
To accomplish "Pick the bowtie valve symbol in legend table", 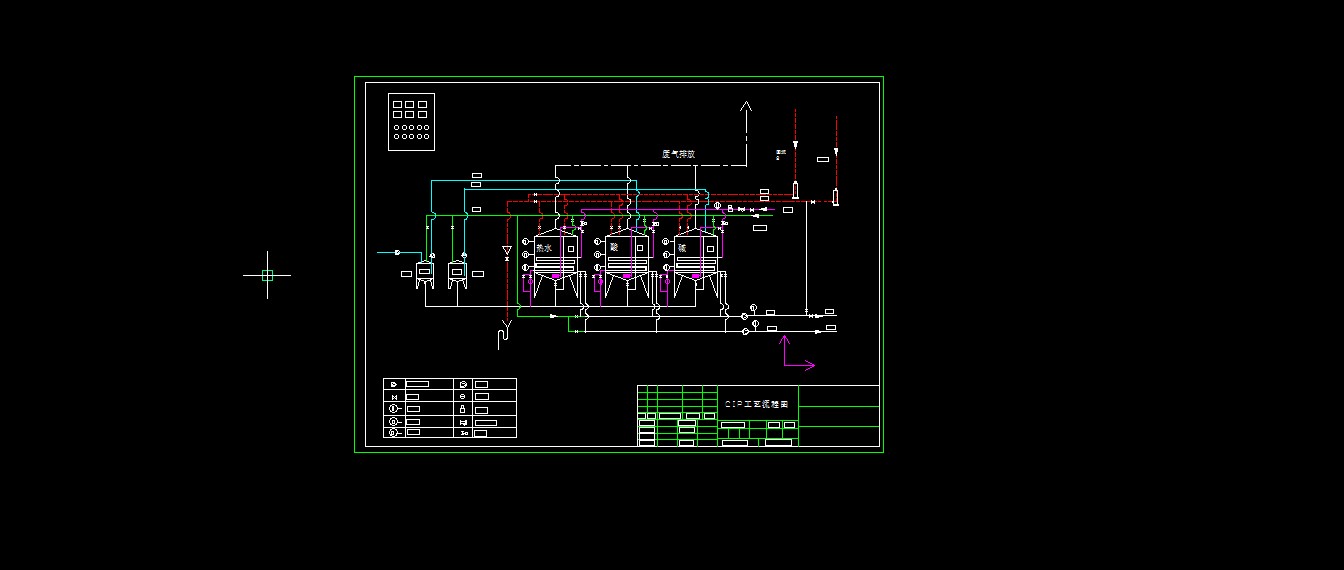I will (394, 396).
